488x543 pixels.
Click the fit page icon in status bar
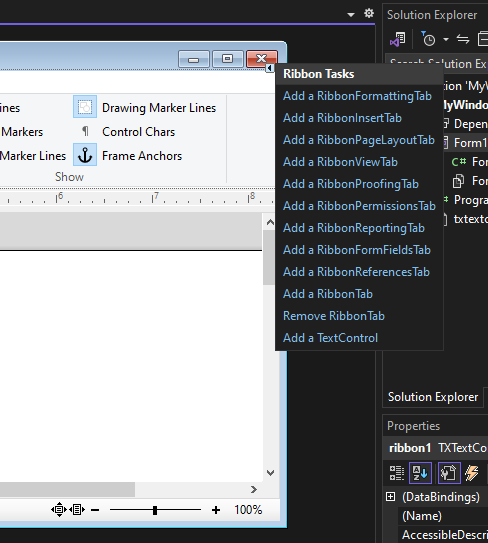pyautogui.click(x=59, y=510)
